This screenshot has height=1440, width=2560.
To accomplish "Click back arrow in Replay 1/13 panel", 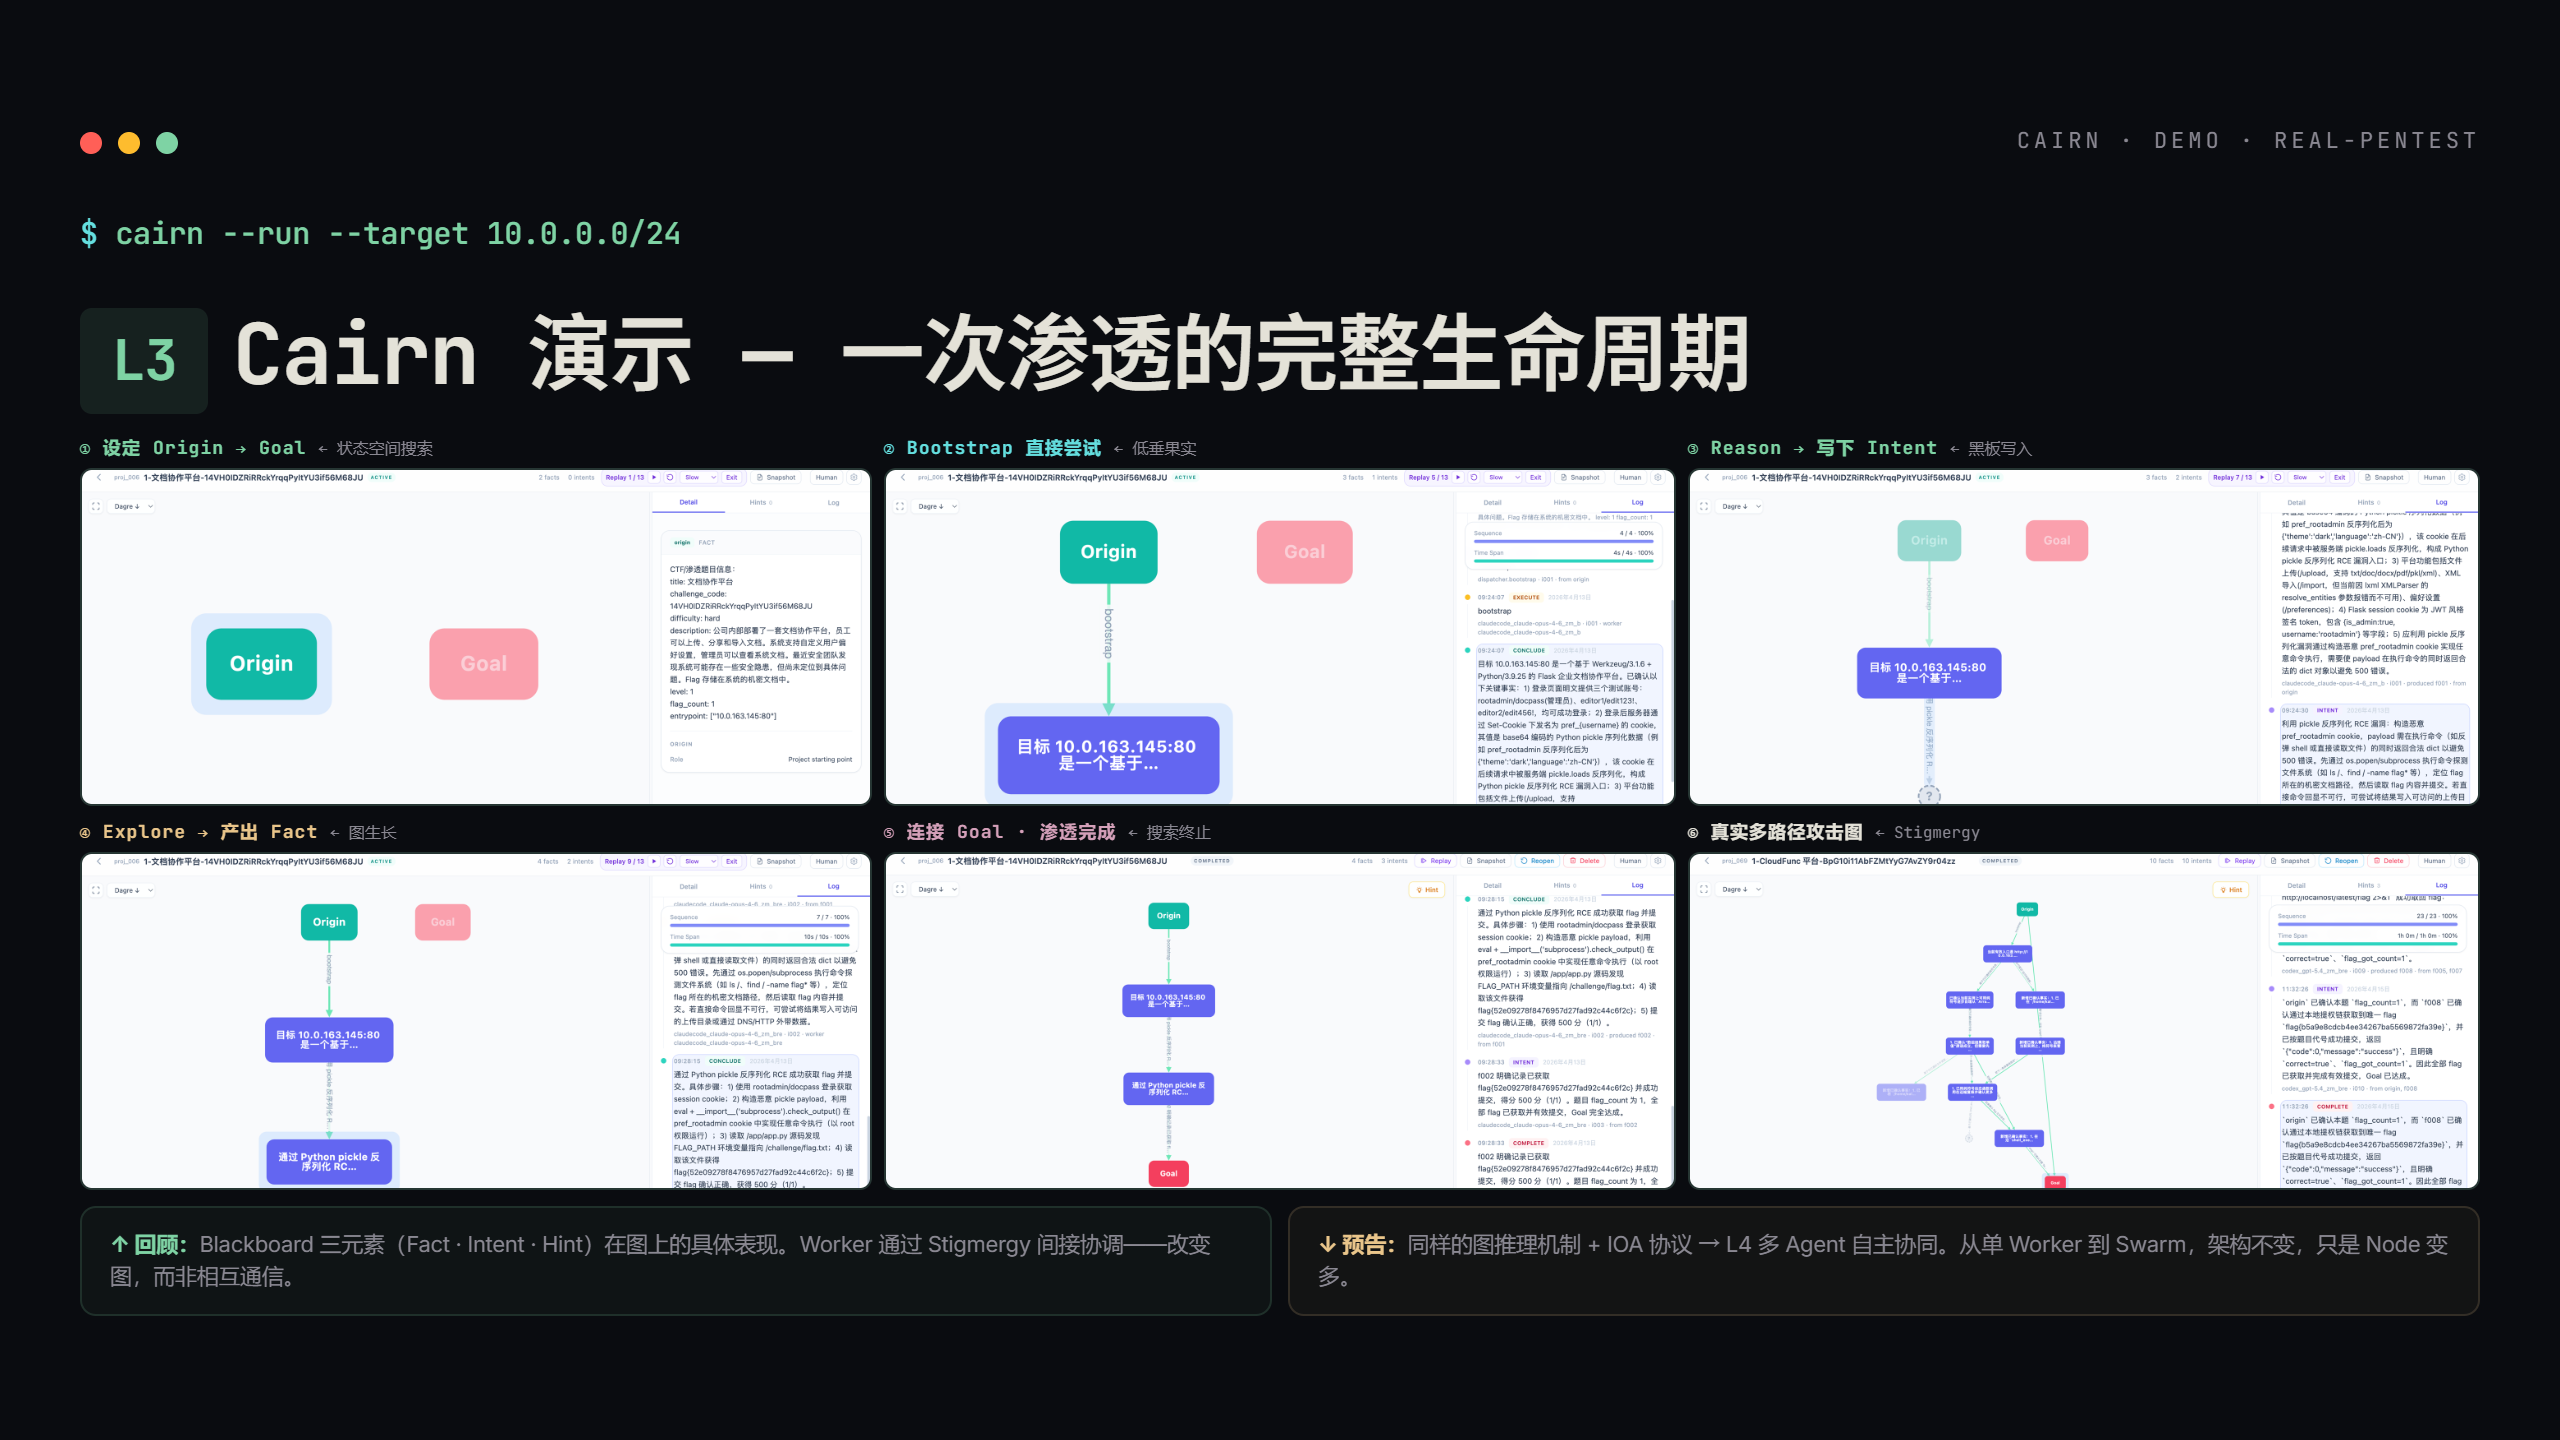I will pos(99,478).
